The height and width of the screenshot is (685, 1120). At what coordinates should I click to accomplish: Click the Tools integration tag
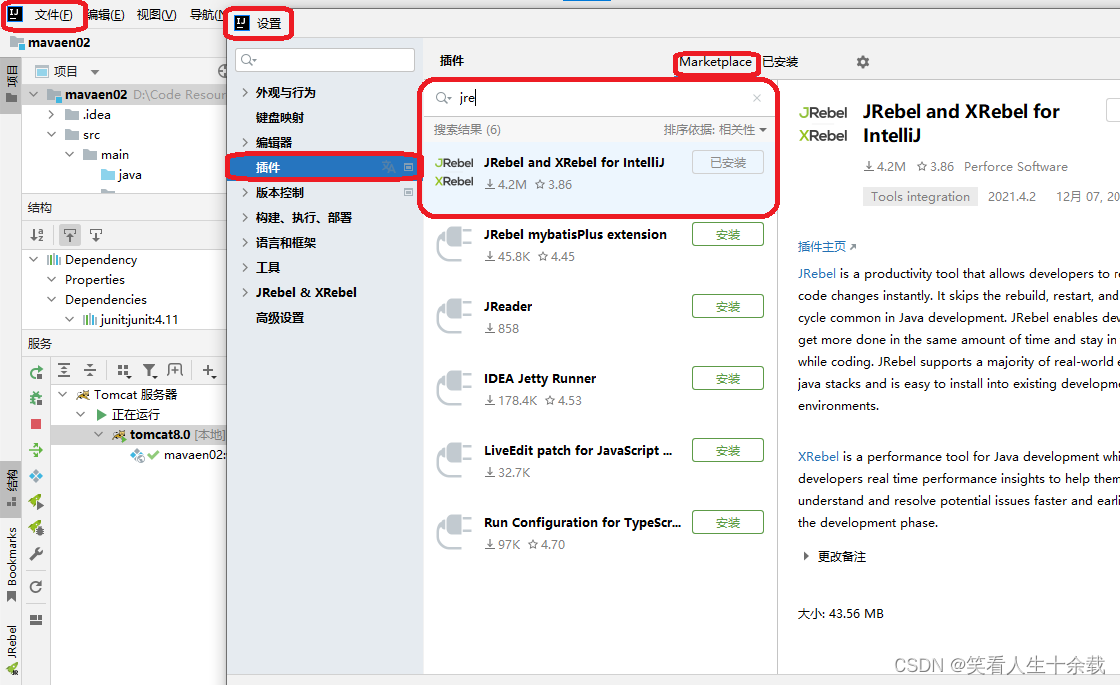click(x=920, y=196)
